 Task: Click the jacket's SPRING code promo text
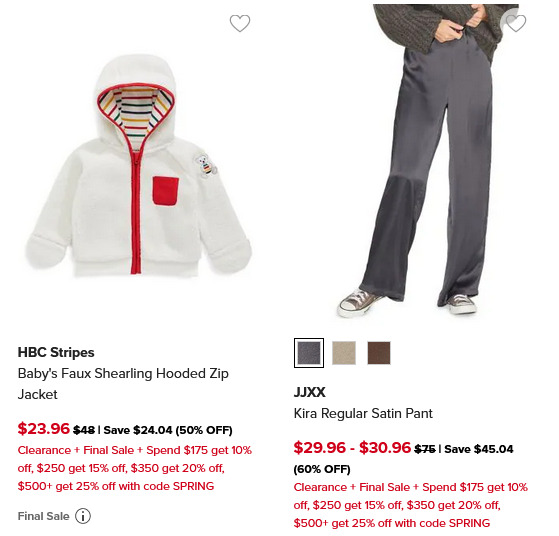click(135, 468)
